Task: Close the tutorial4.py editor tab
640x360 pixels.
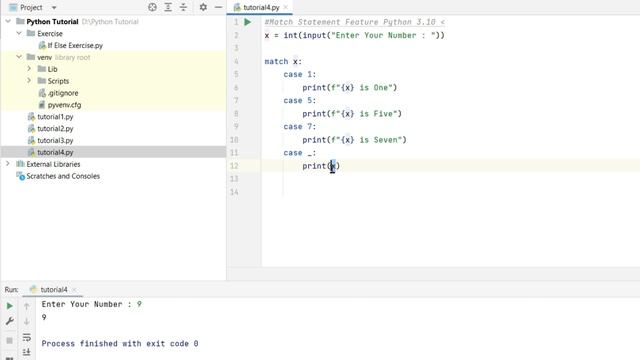Action: pos(286,7)
